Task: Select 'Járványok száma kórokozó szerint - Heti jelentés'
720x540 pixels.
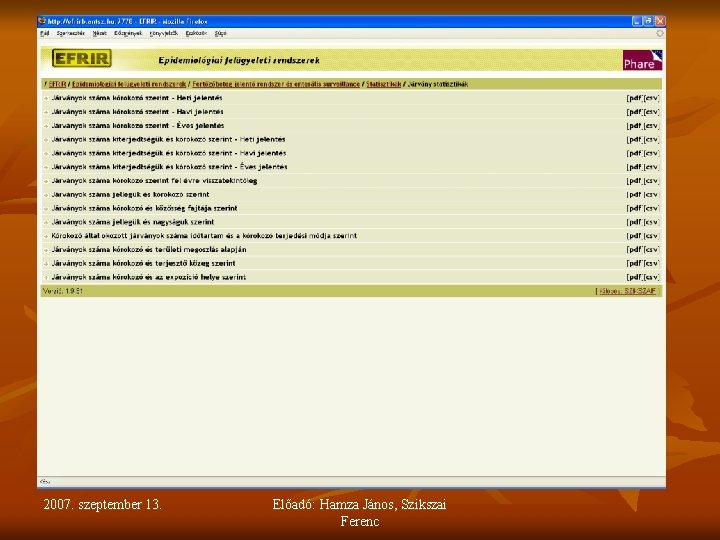Action: pos(137,98)
